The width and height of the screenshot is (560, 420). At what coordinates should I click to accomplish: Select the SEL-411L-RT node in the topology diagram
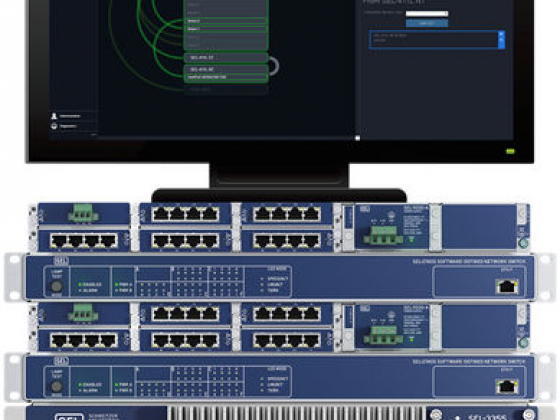pyautogui.click(x=226, y=58)
